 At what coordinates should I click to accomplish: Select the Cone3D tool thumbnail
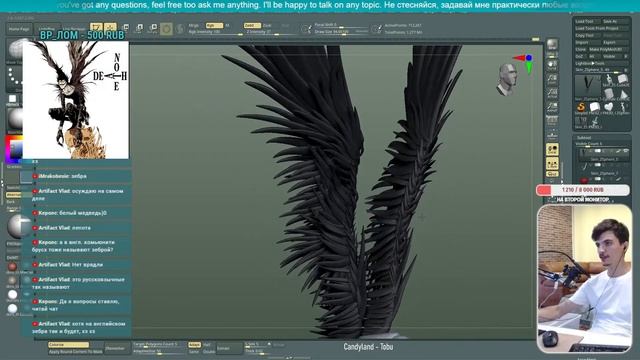(623, 94)
